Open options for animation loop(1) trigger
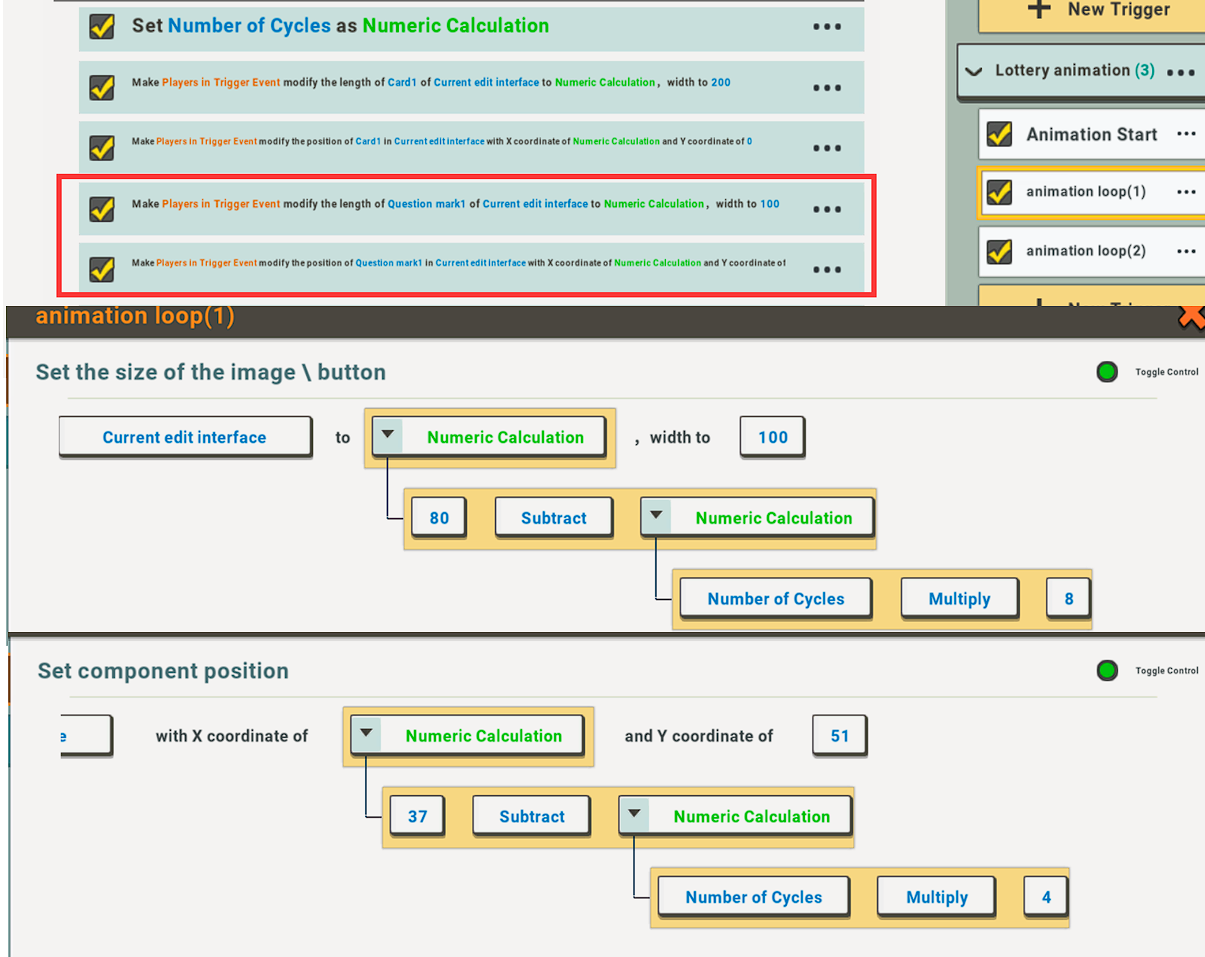This screenshot has width=1205, height=957. [x=1187, y=192]
